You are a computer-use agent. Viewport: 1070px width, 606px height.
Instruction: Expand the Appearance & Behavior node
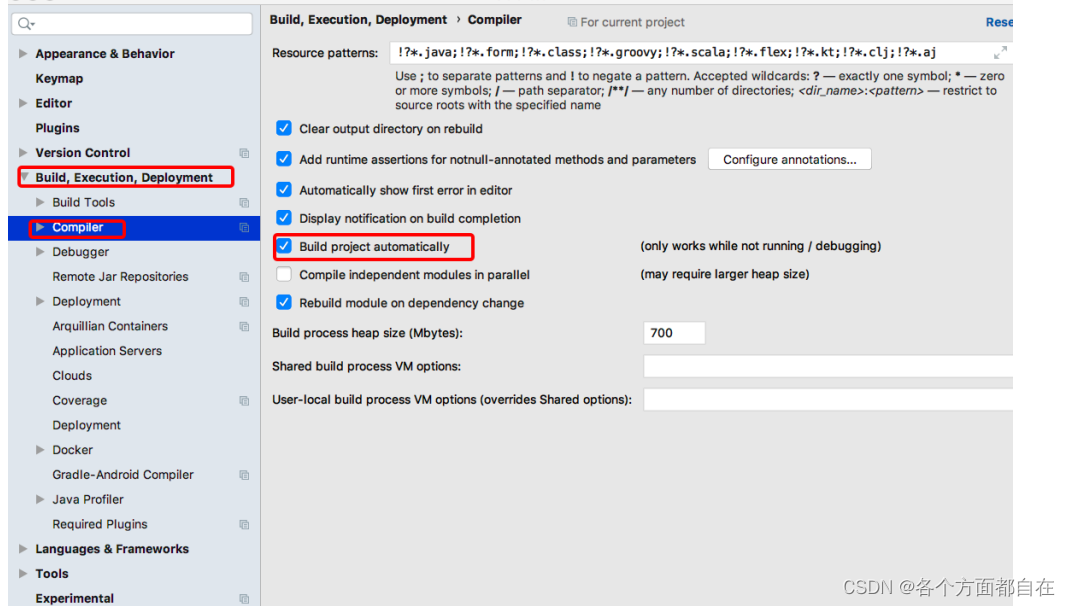(x=22, y=53)
